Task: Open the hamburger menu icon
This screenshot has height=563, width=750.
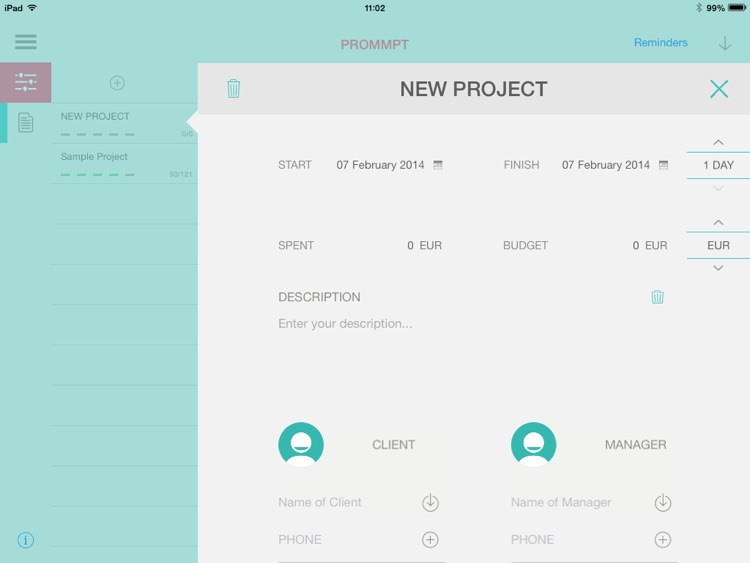Action: click(x=25, y=42)
